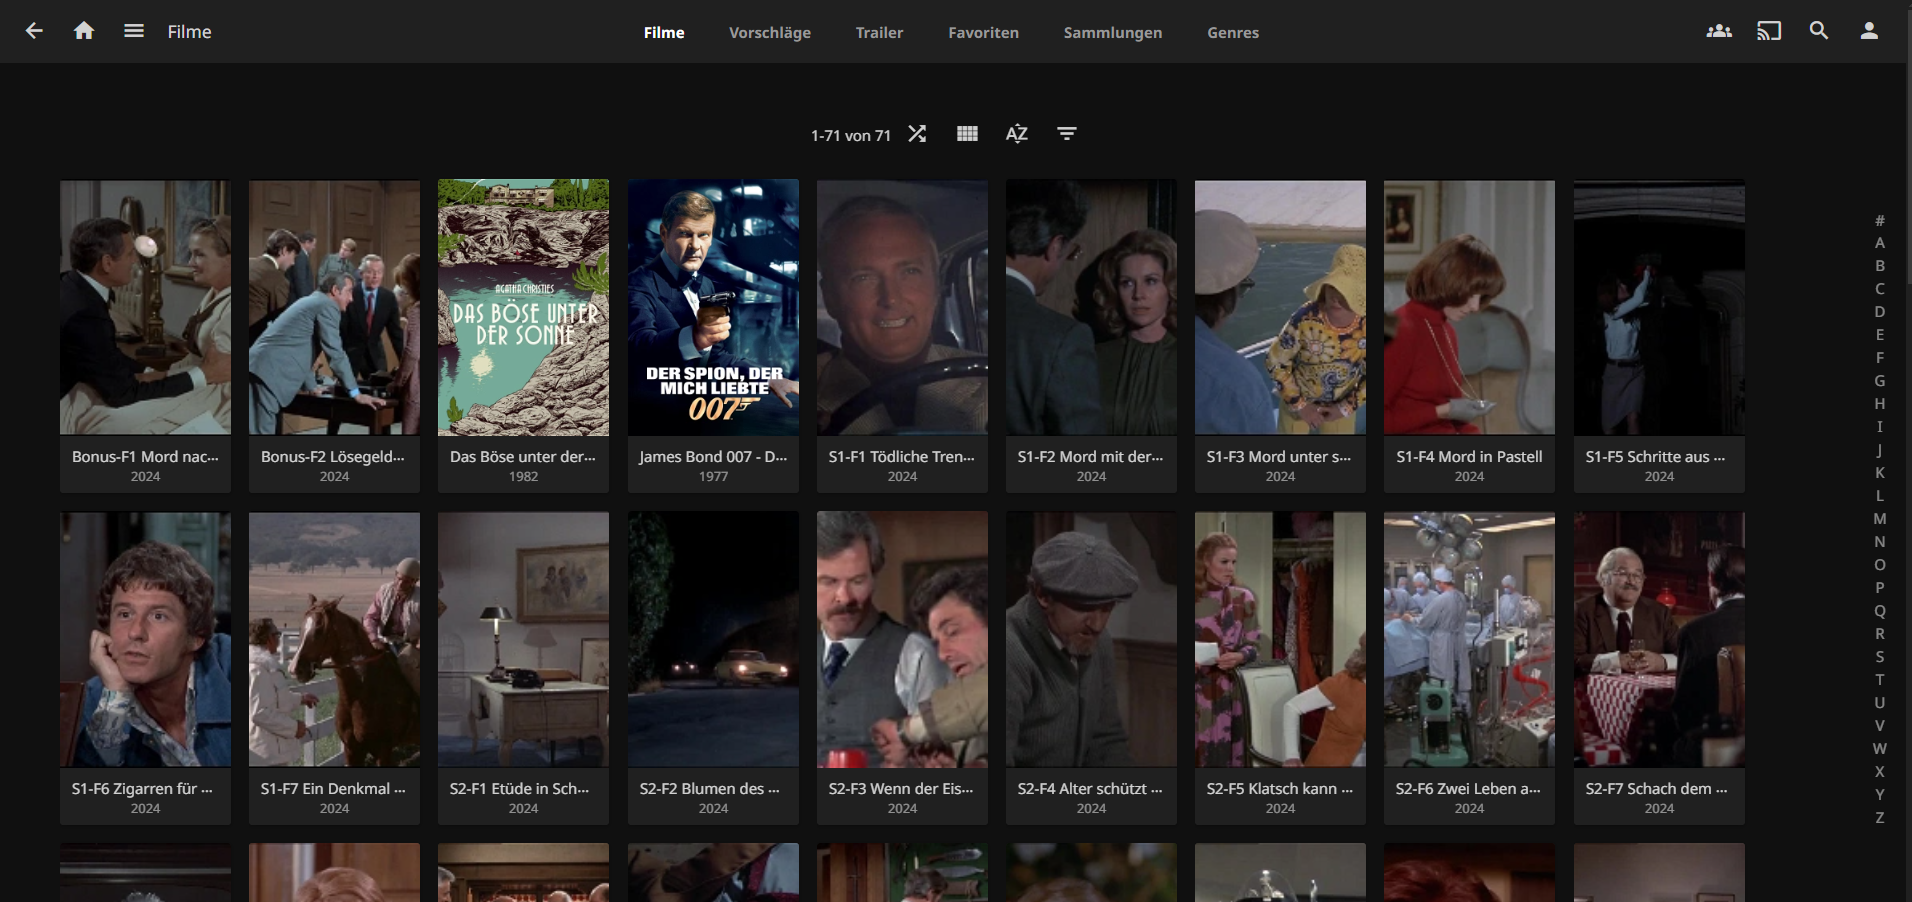
Task: Switch to the Vorschläge tab
Action: (x=769, y=33)
